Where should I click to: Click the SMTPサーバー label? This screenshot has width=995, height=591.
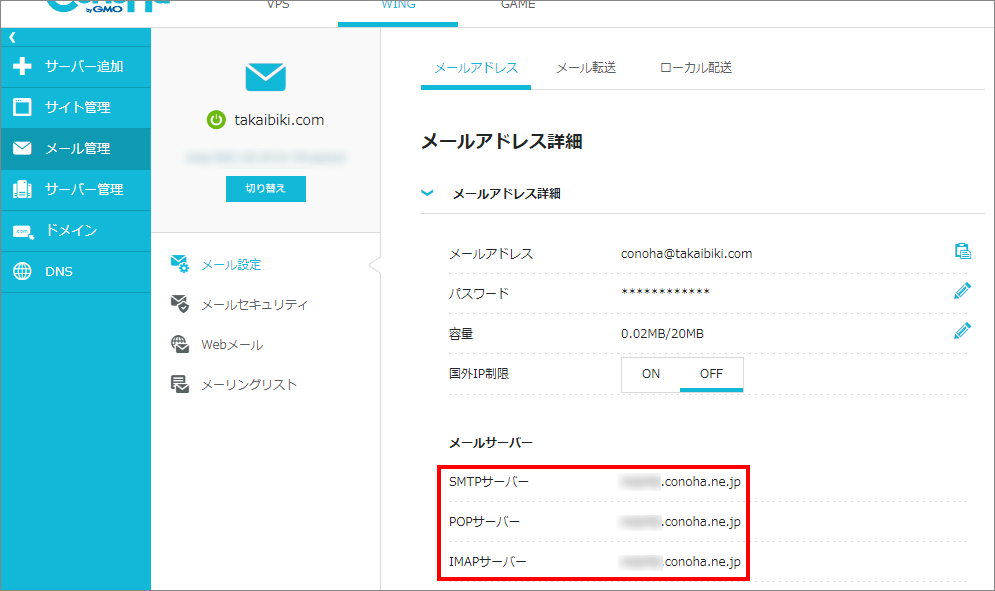click(x=489, y=482)
